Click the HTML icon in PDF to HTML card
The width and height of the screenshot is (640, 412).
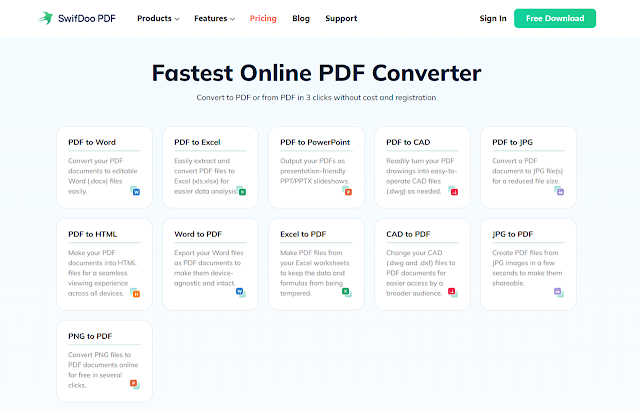tap(135, 293)
